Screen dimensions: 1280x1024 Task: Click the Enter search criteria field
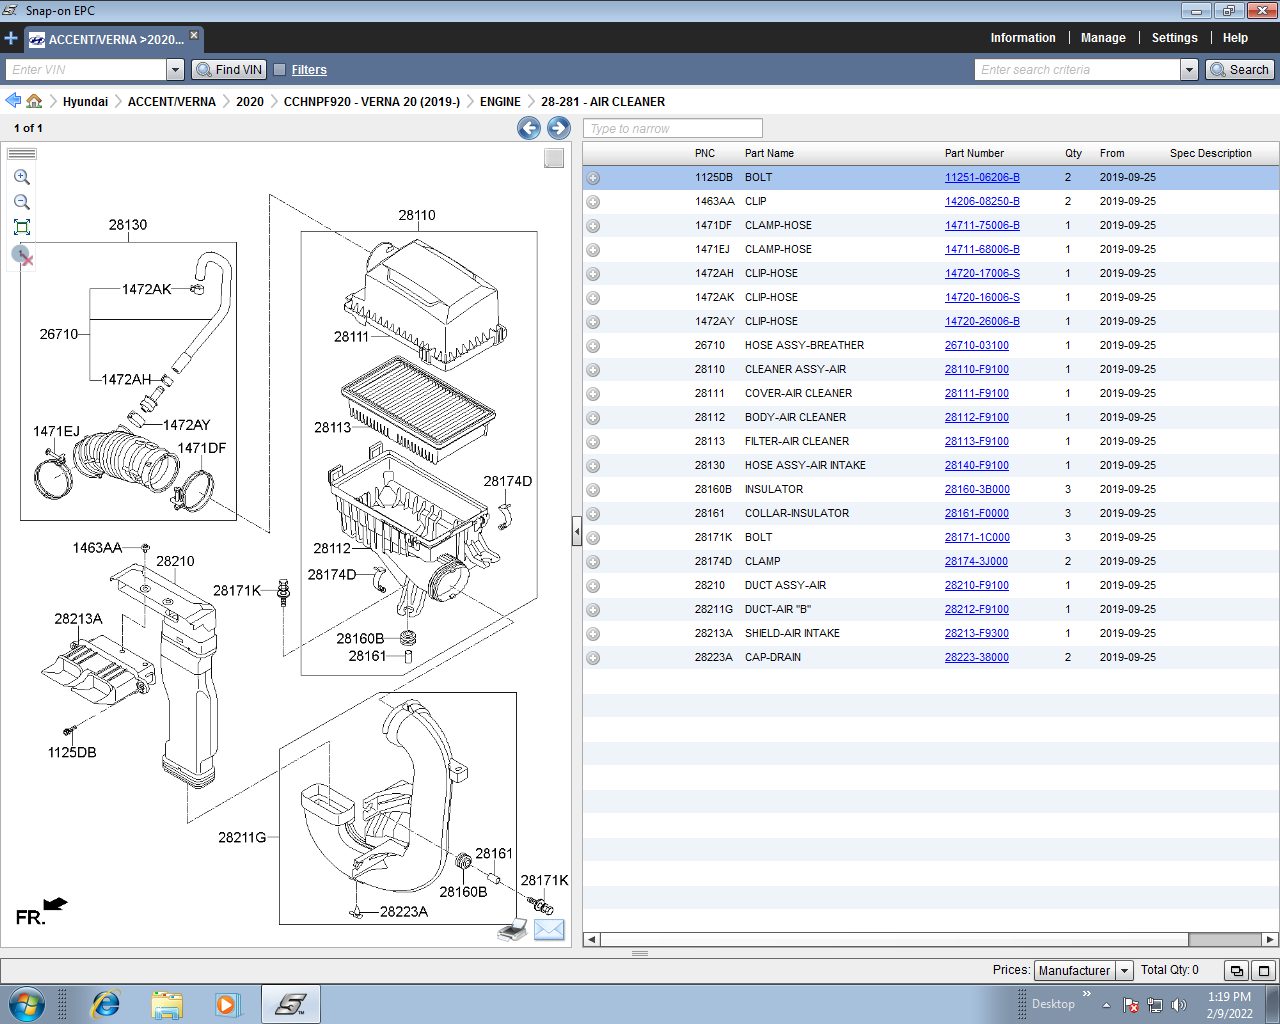point(1077,70)
